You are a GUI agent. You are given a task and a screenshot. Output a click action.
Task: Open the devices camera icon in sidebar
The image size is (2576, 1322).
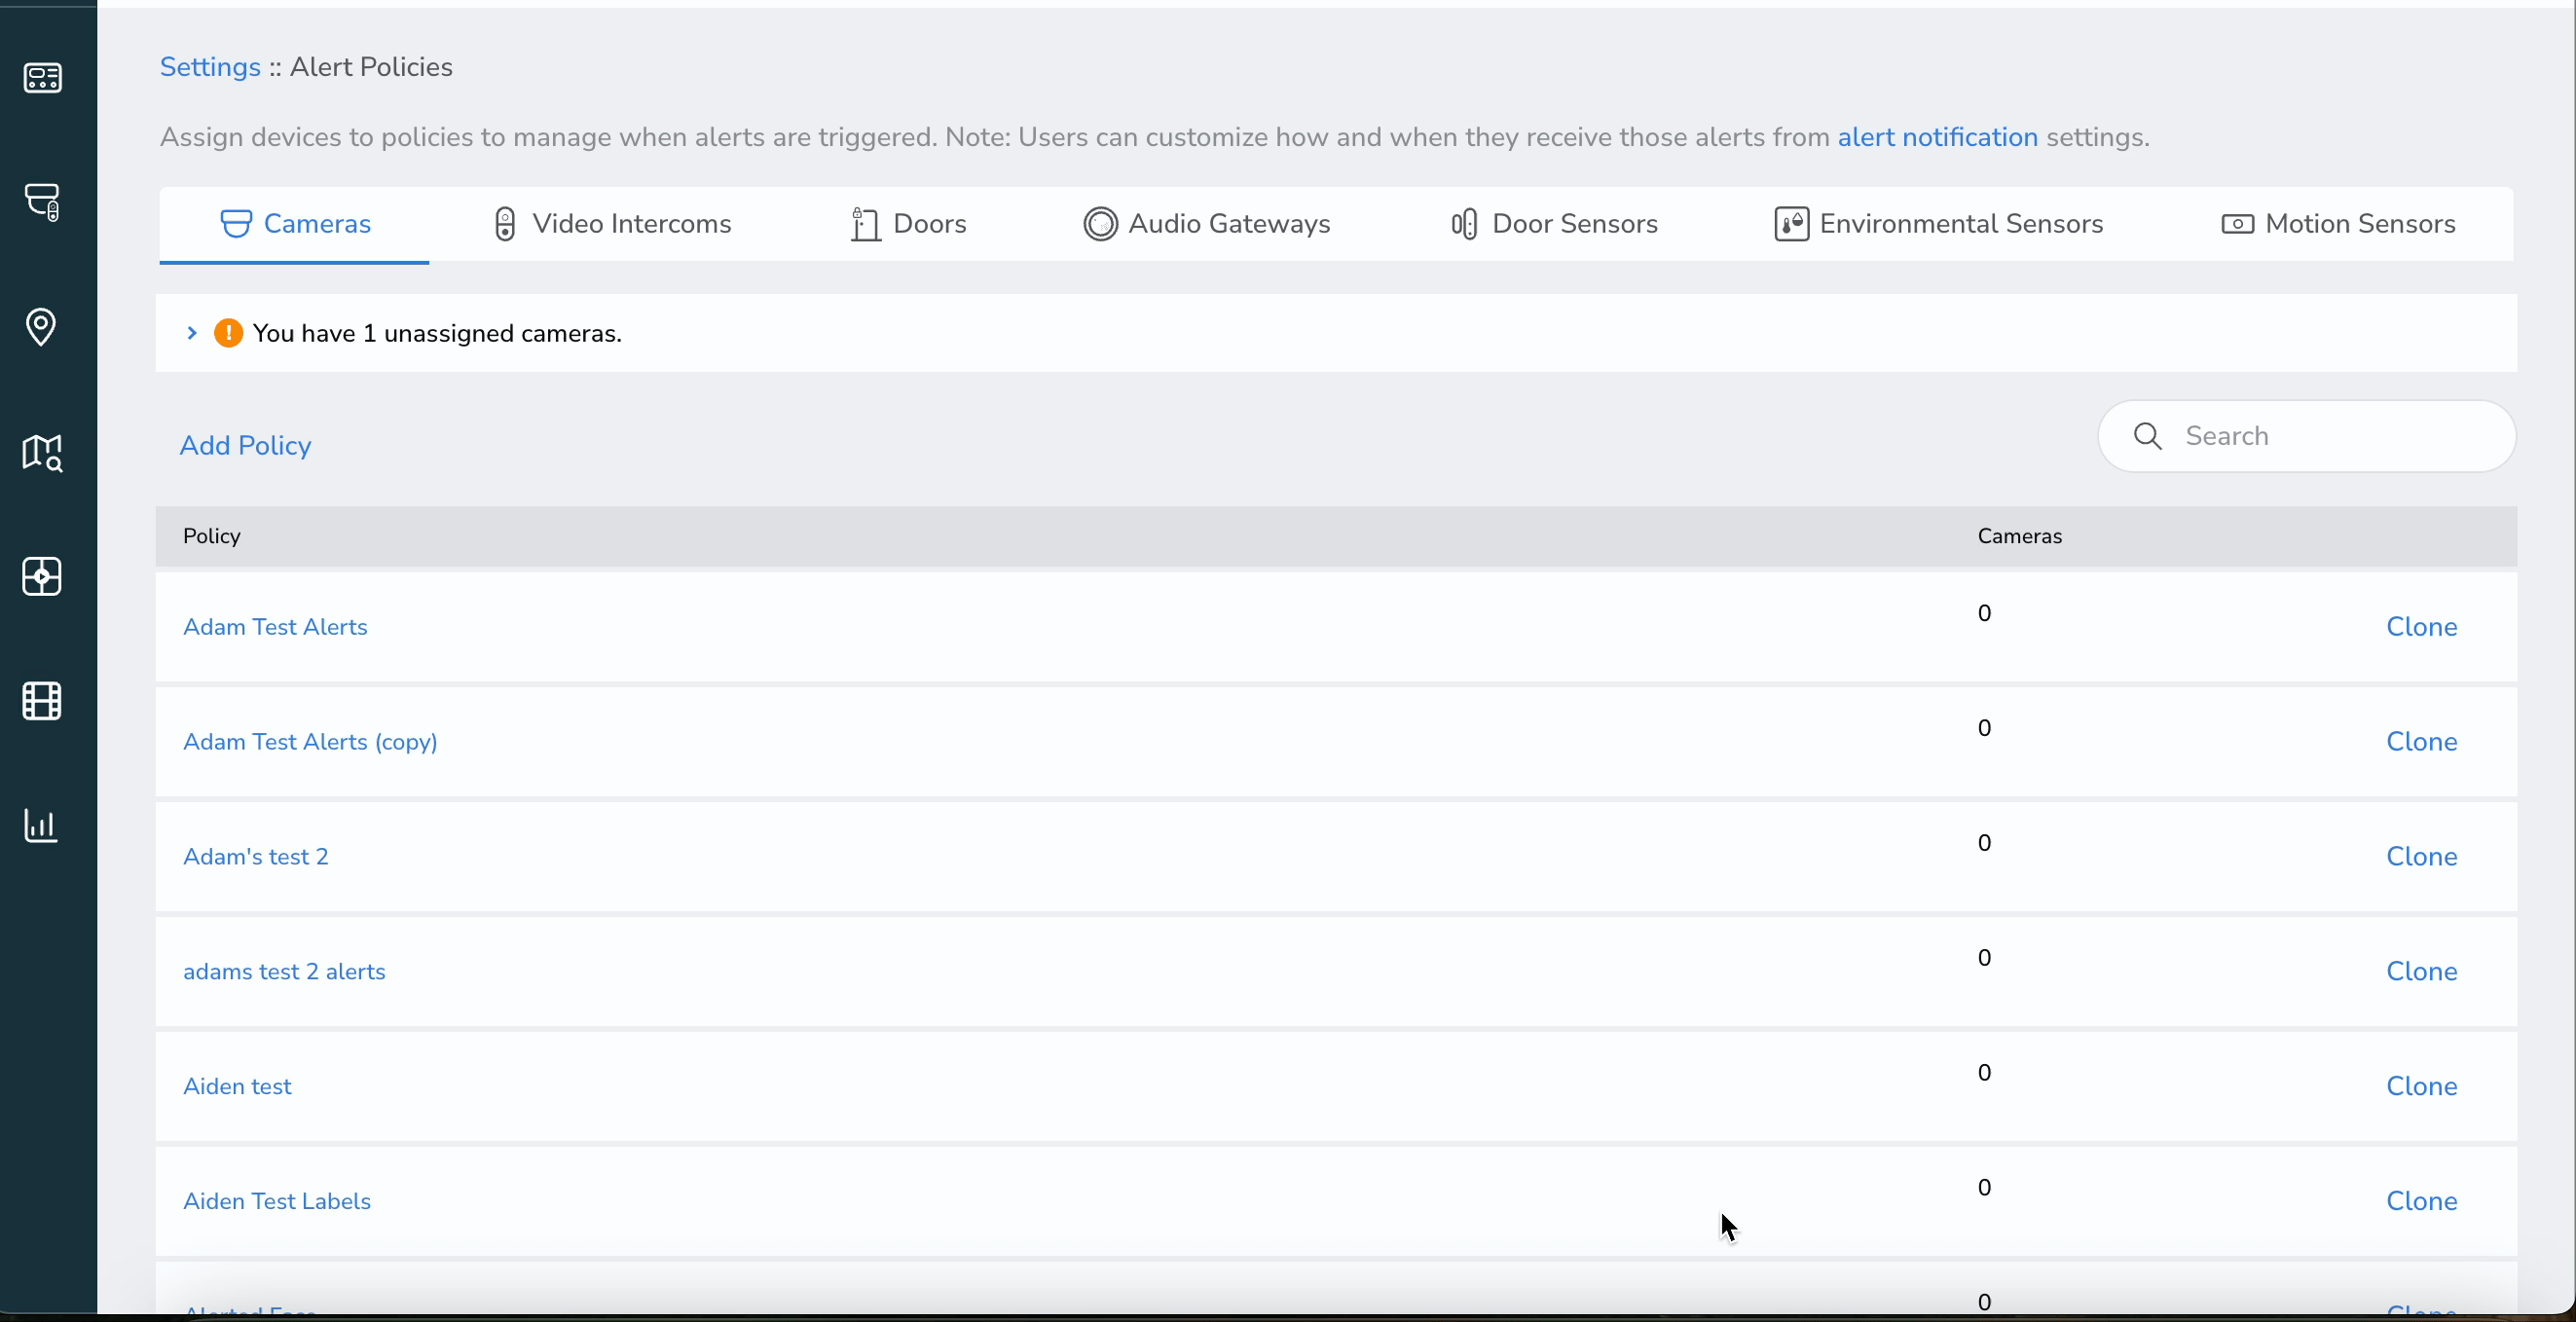tap(42, 202)
